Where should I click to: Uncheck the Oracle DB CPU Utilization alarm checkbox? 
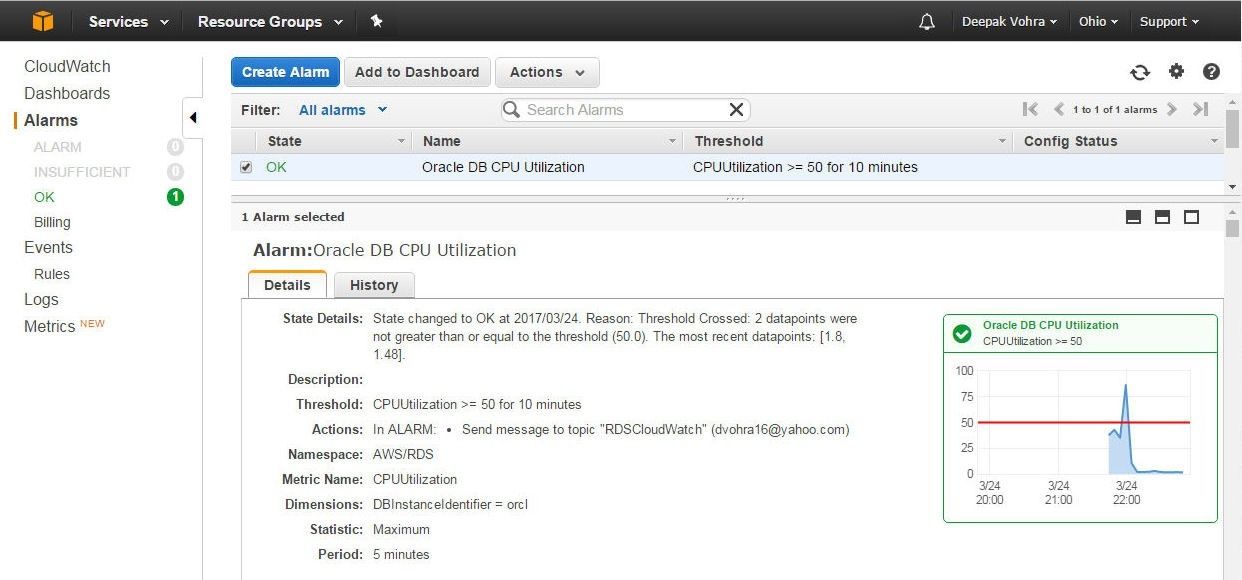pos(246,167)
